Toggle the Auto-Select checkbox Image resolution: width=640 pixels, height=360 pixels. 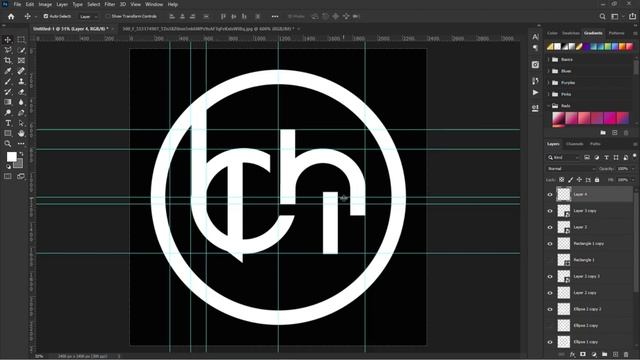[x=46, y=16]
